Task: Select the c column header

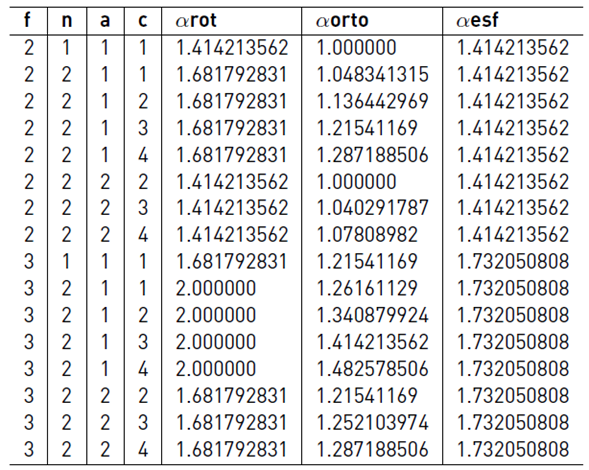Action: [143, 21]
